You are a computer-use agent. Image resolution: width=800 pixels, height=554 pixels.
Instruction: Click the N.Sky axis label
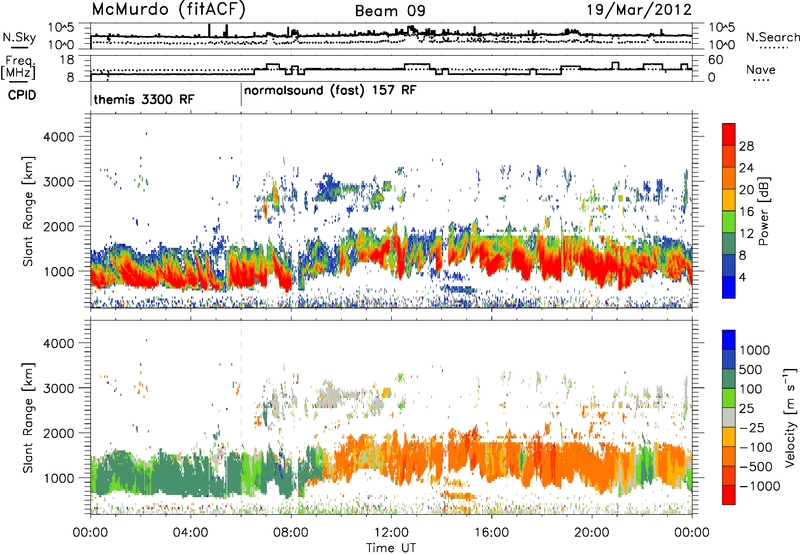(19, 37)
